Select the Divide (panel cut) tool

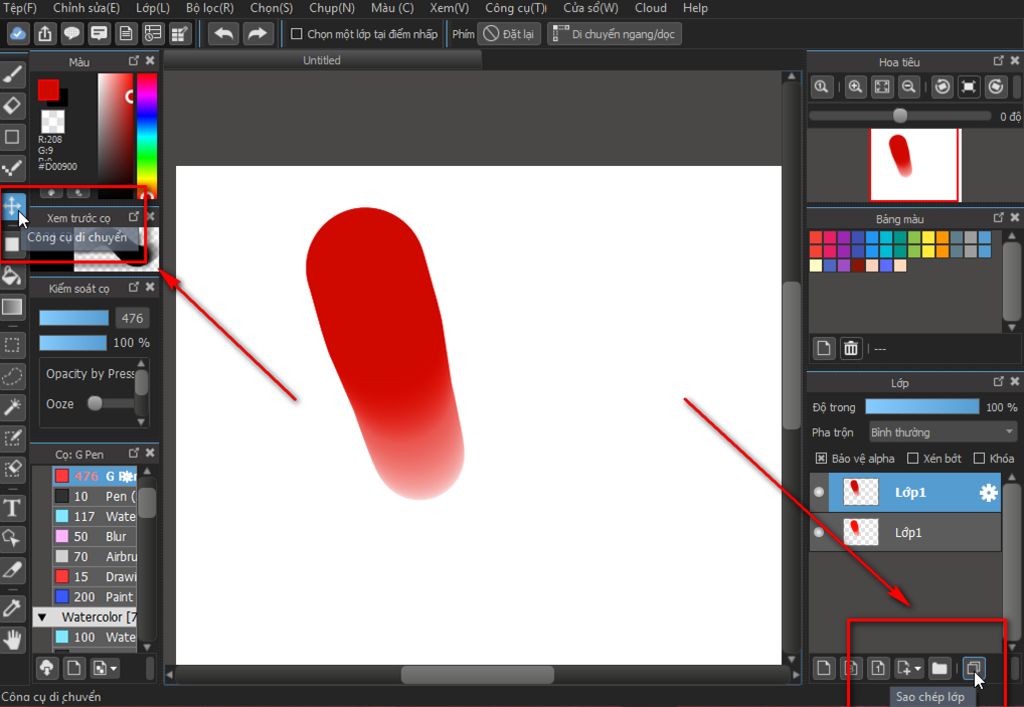12,570
